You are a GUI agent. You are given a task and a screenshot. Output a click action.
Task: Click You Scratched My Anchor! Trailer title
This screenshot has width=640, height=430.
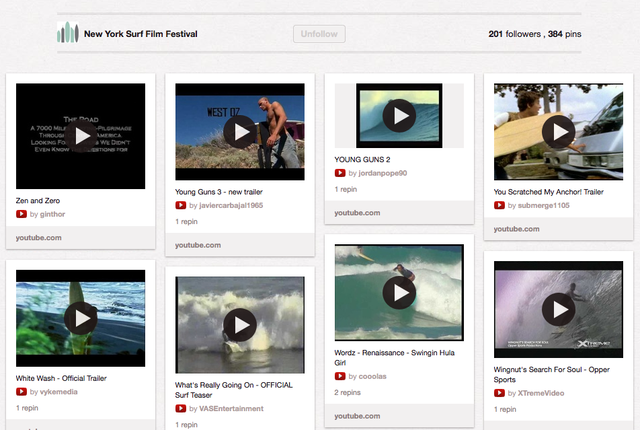(549, 192)
